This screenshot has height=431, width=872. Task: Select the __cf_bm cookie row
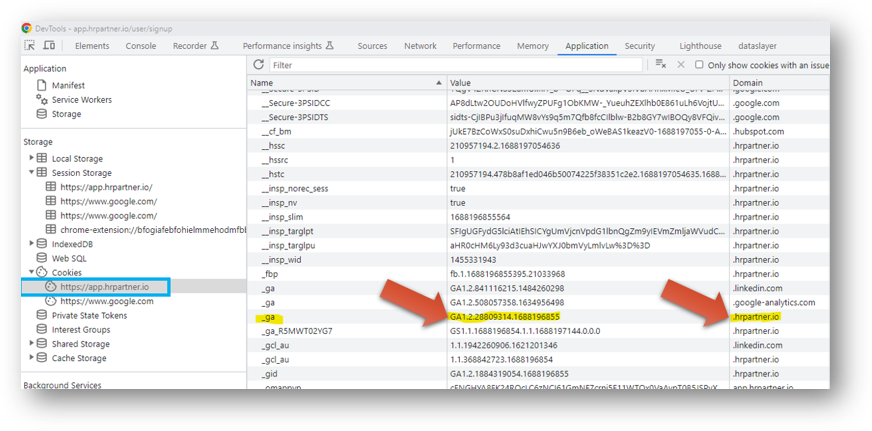(538, 132)
